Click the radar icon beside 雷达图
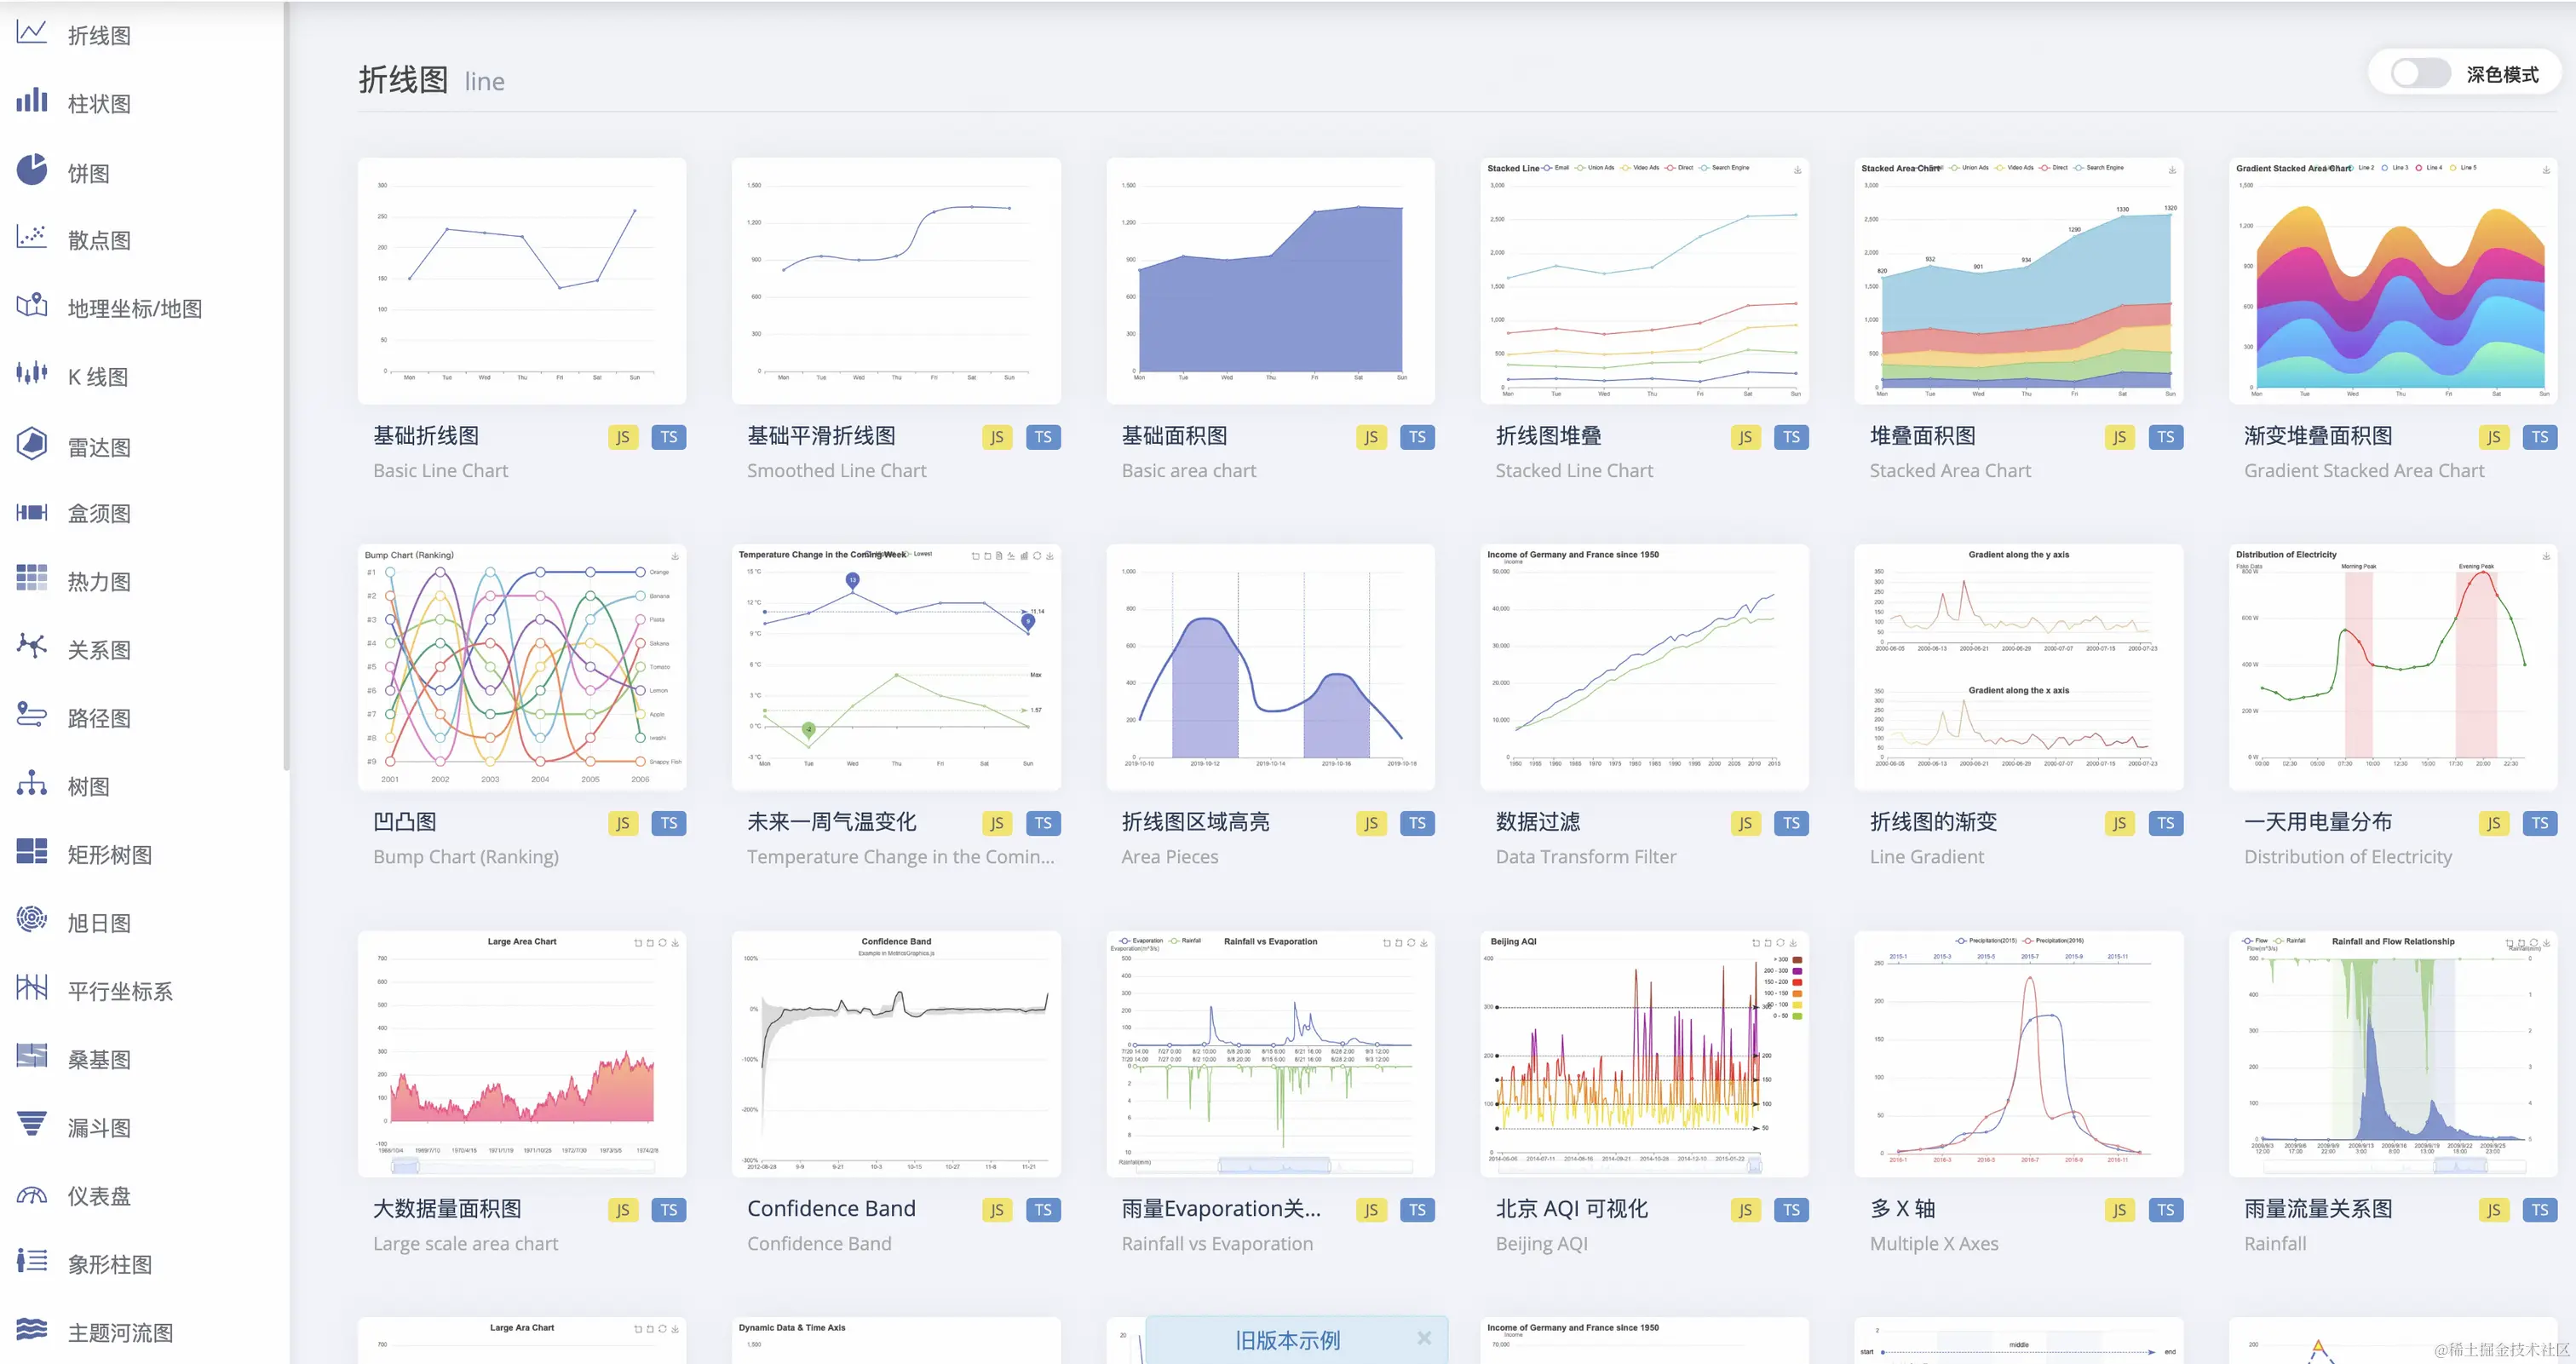This screenshot has width=2576, height=1364. (32, 444)
